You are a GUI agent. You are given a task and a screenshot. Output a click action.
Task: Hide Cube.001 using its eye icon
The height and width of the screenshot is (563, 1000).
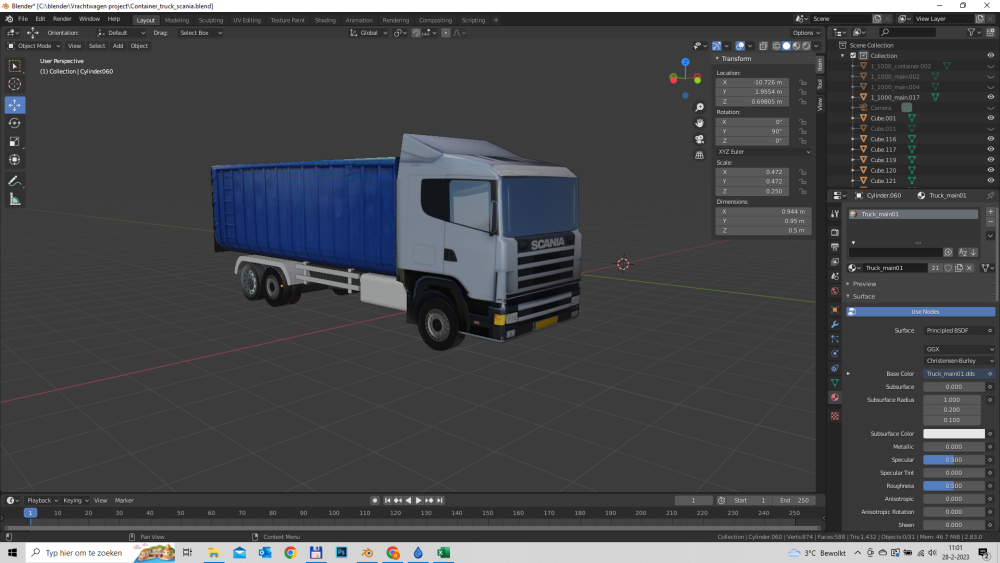click(991, 118)
